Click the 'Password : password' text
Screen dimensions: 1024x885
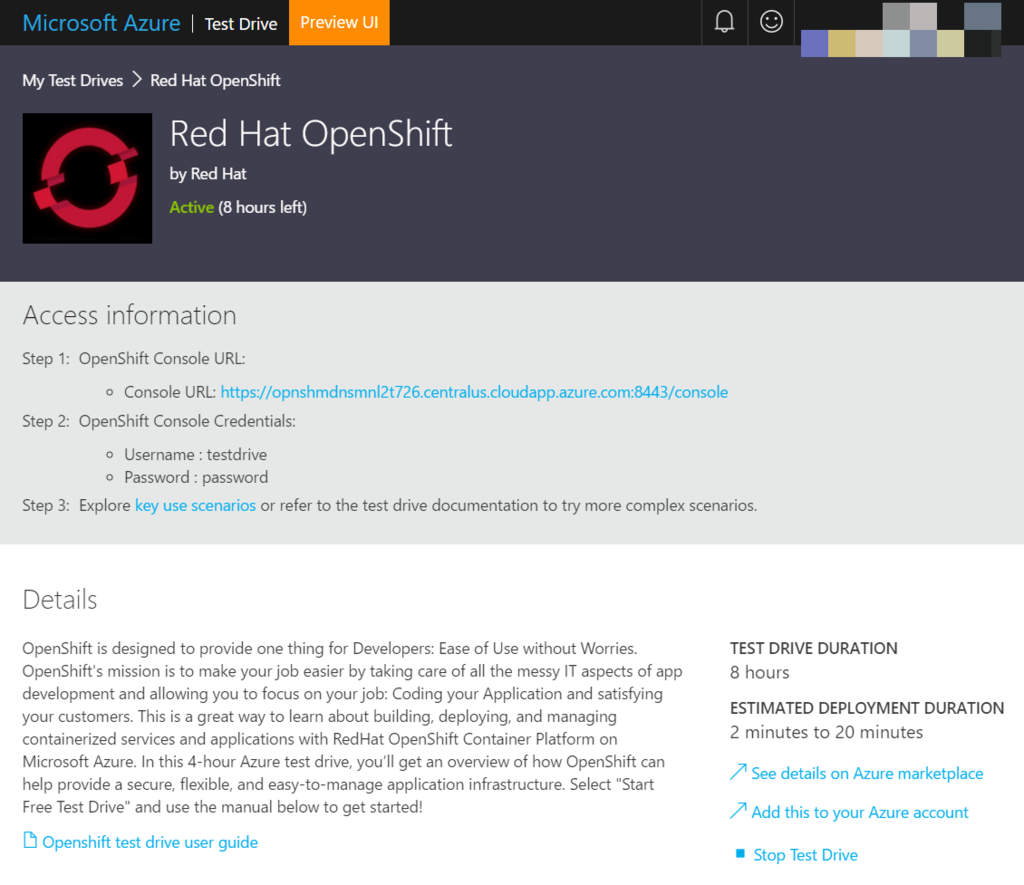point(196,477)
